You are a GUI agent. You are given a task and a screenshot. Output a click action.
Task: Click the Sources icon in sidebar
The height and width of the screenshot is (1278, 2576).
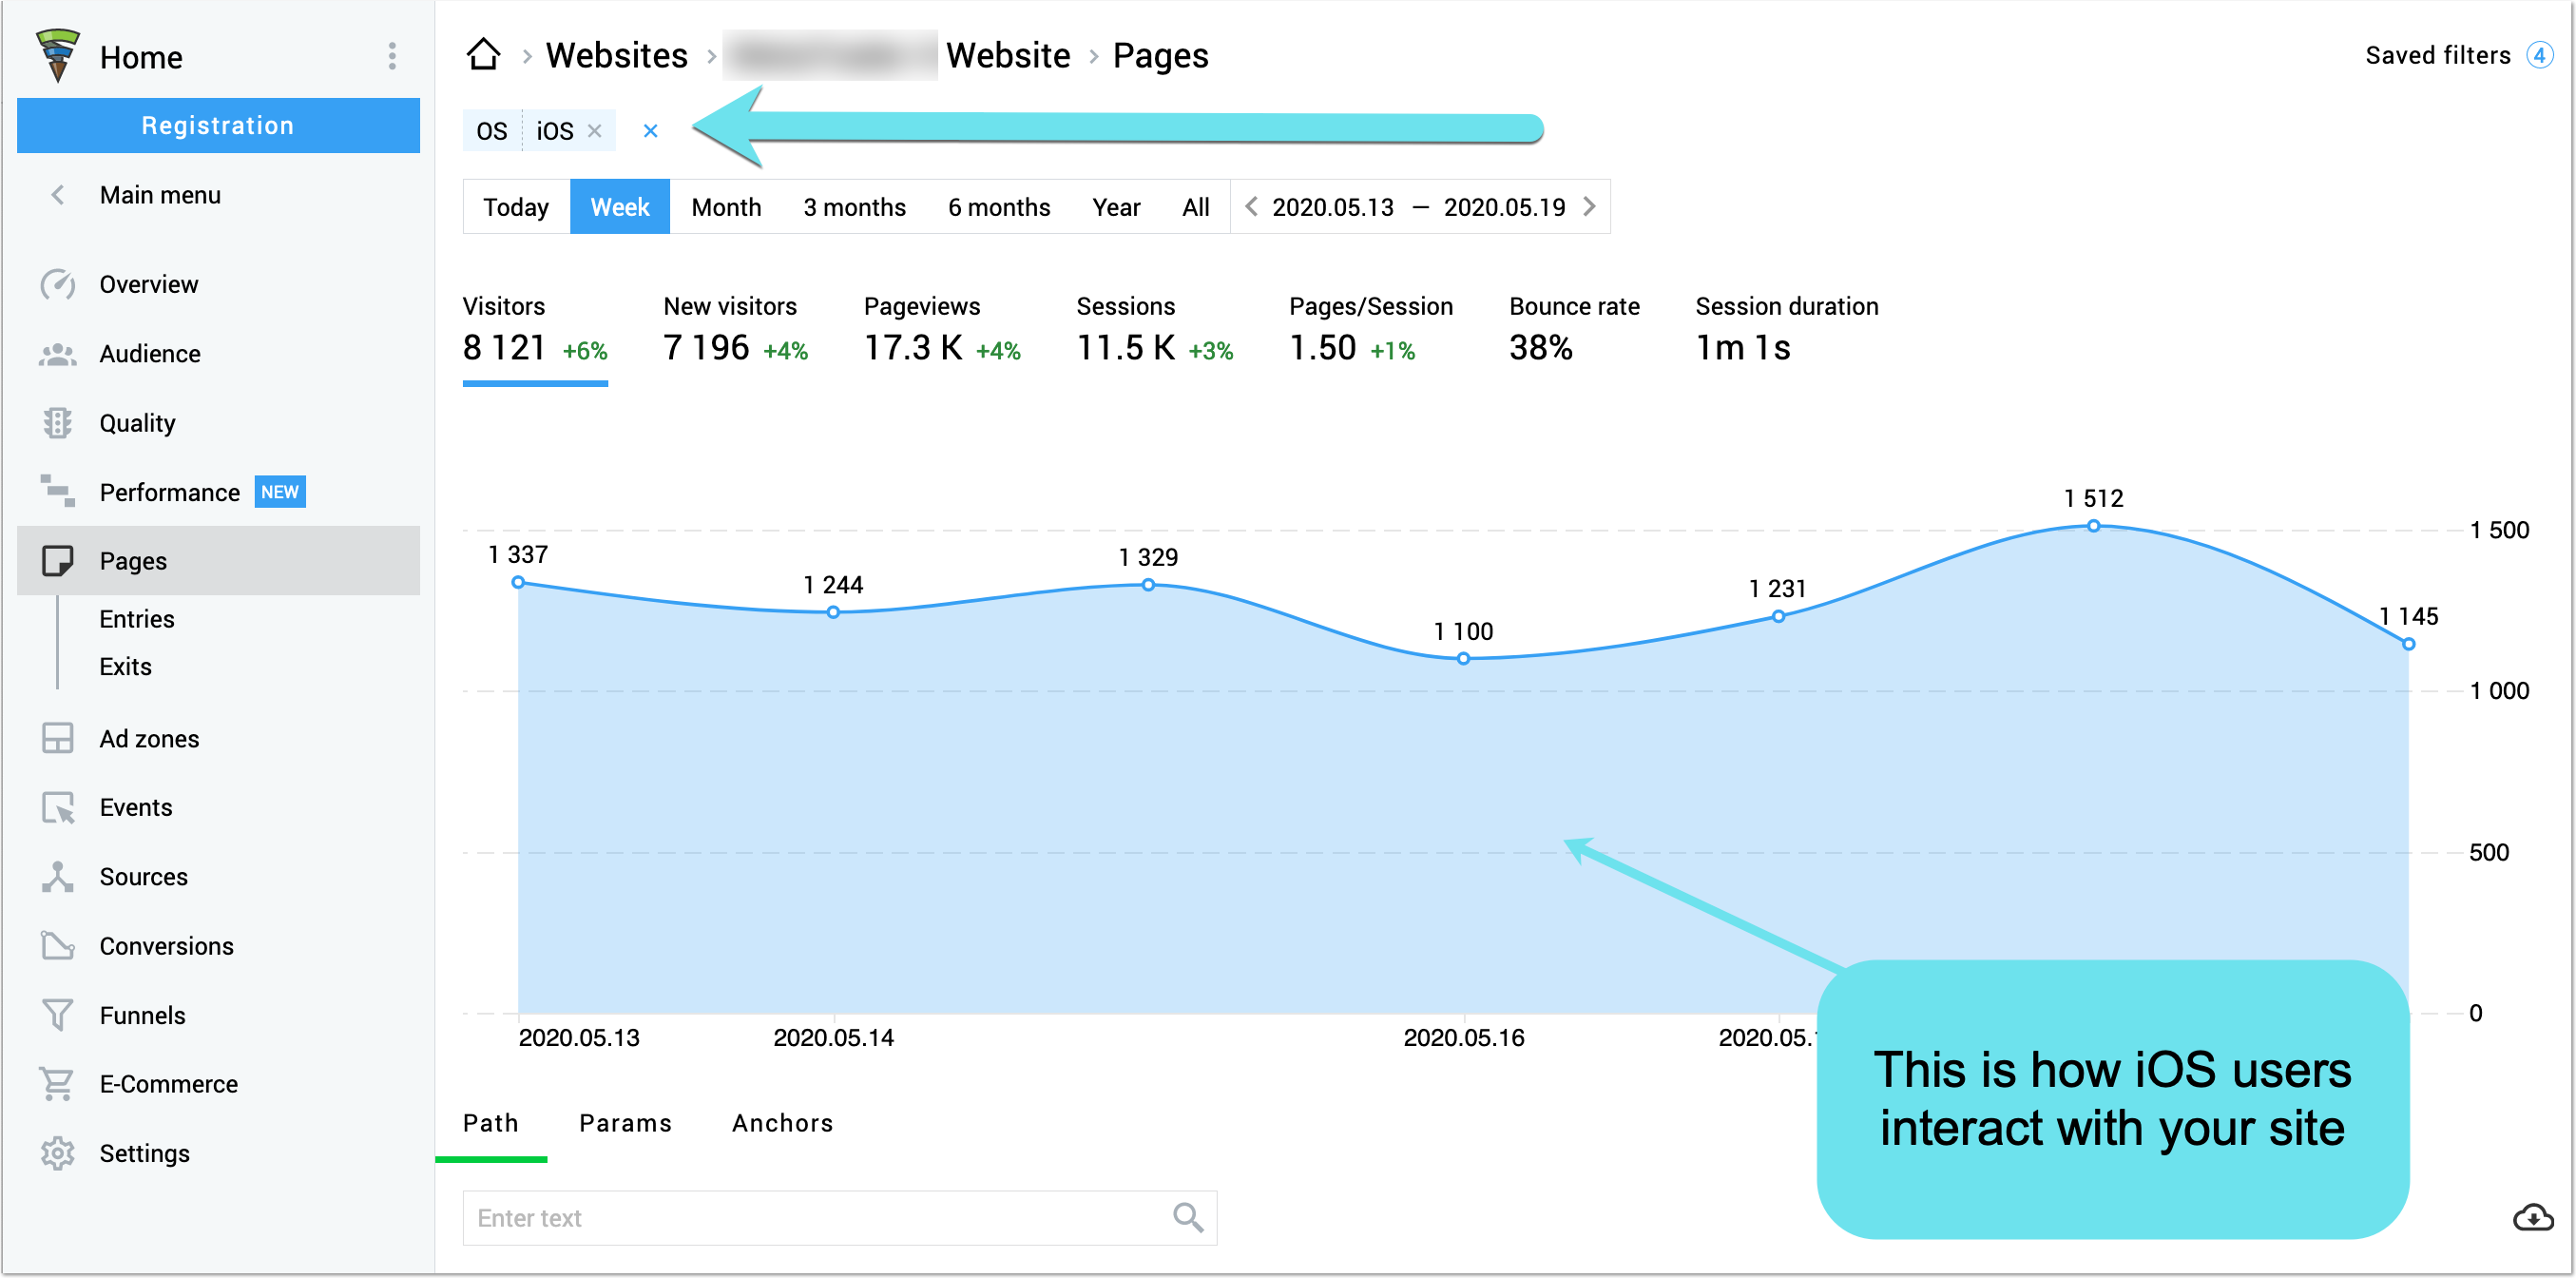[57, 877]
